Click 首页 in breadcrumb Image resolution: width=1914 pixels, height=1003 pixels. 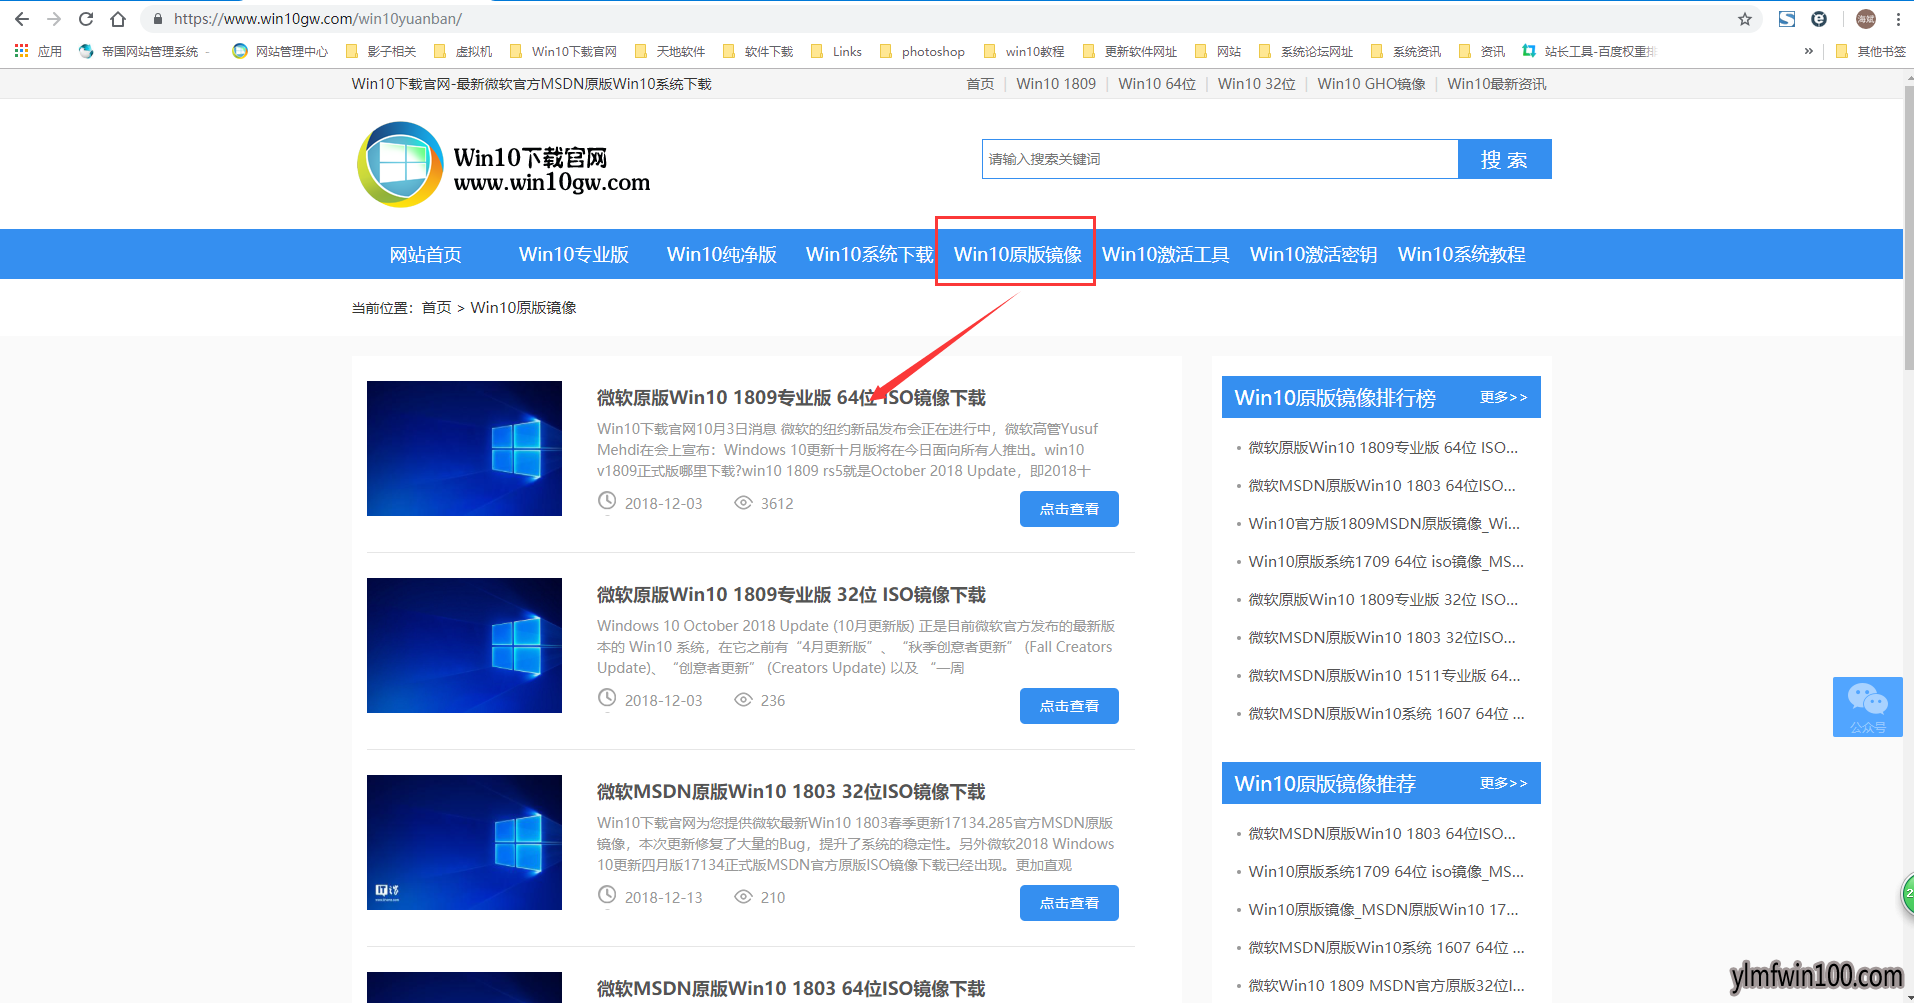(x=437, y=307)
